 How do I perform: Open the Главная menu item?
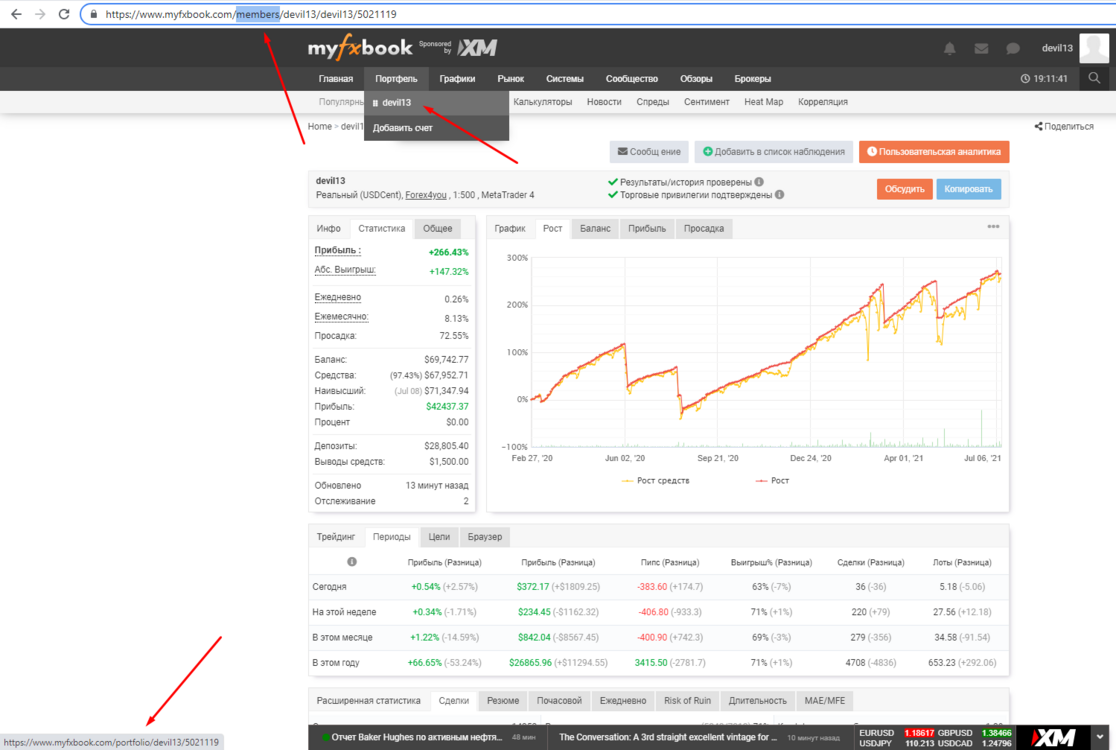point(335,79)
